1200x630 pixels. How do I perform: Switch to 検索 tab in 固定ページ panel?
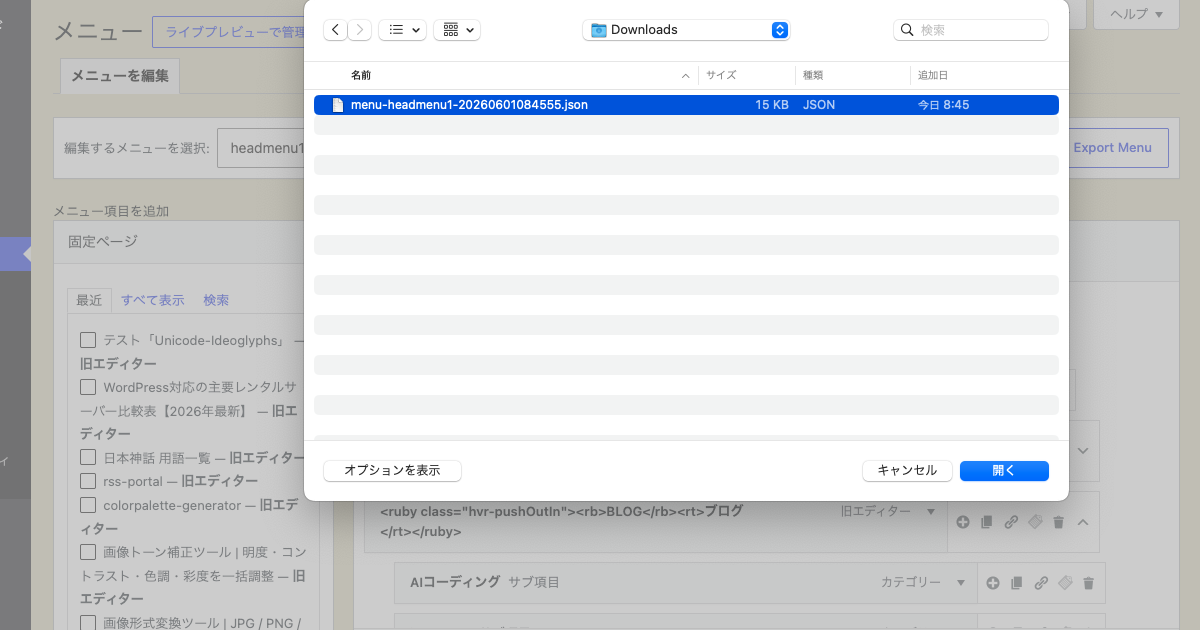[x=216, y=300]
